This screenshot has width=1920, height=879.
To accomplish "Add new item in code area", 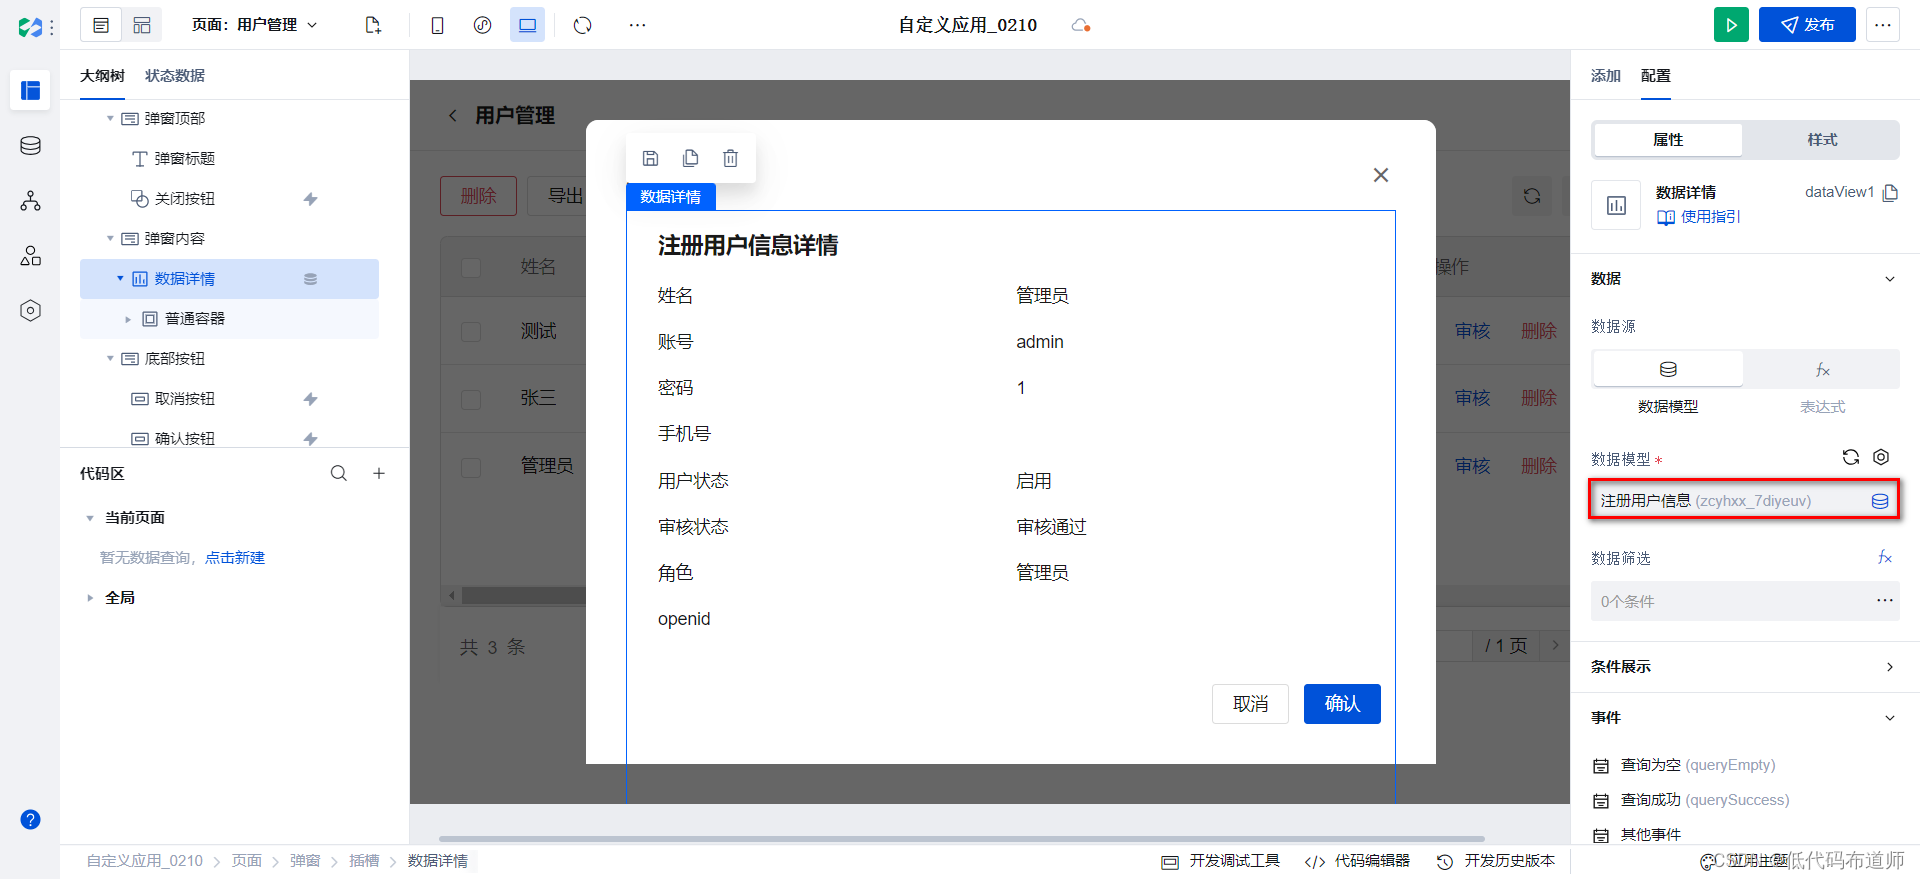I will pos(379,473).
